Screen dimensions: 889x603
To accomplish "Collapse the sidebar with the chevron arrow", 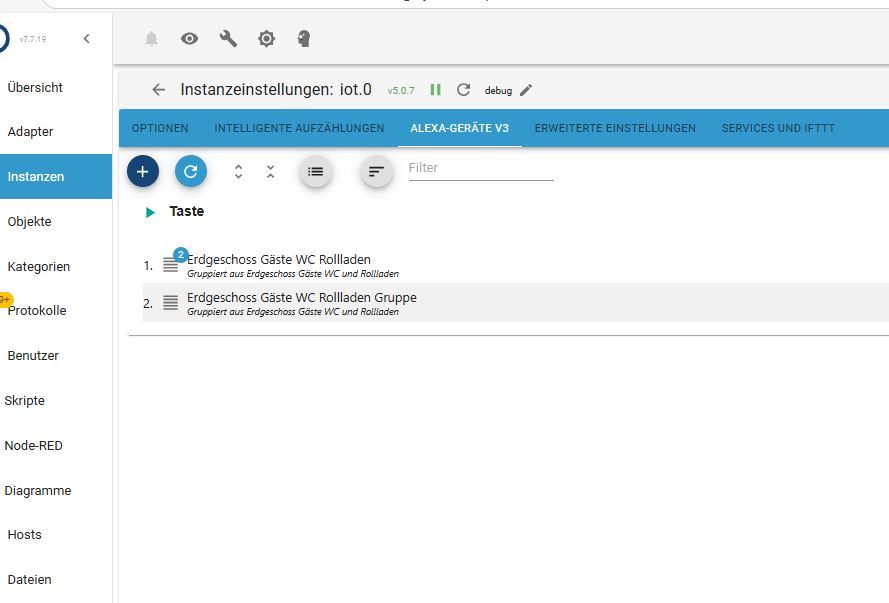I will 86,39.
